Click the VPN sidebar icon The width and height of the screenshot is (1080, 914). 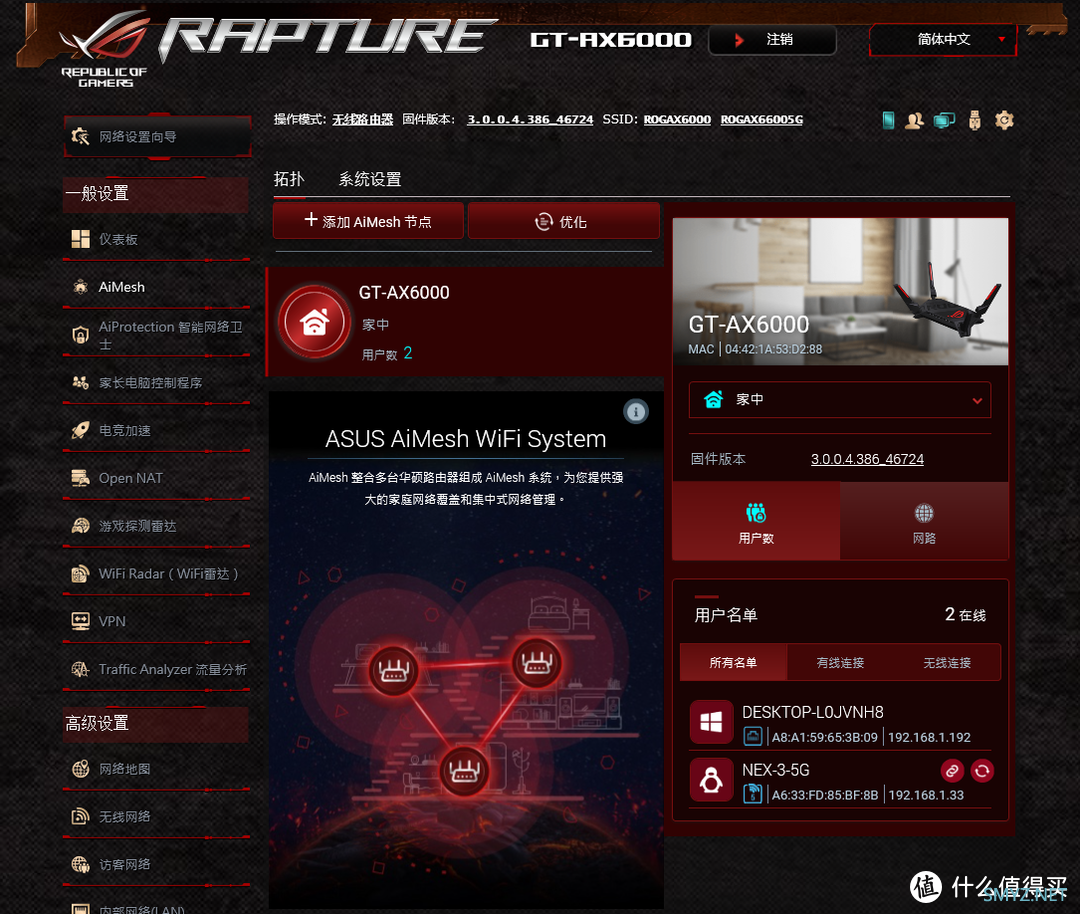click(81, 621)
